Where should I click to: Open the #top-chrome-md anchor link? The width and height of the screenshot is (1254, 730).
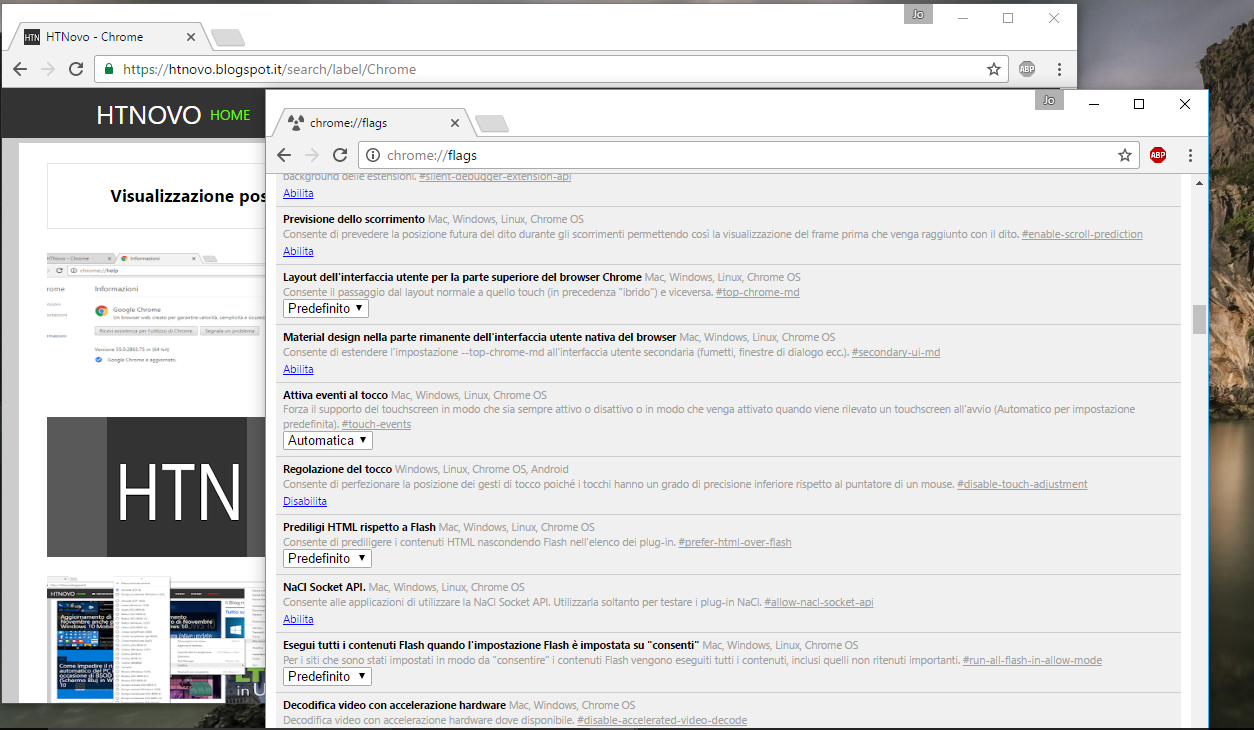(x=757, y=292)
